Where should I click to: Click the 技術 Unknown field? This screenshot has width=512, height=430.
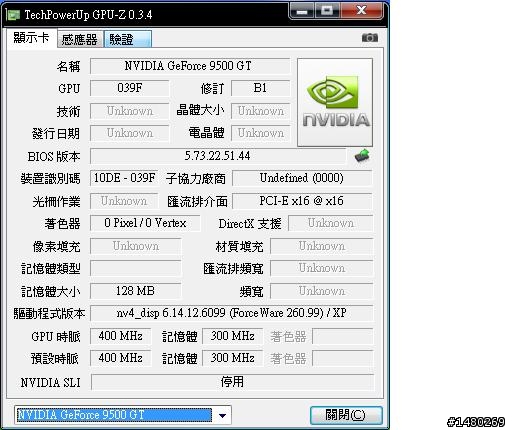point(130,111)
